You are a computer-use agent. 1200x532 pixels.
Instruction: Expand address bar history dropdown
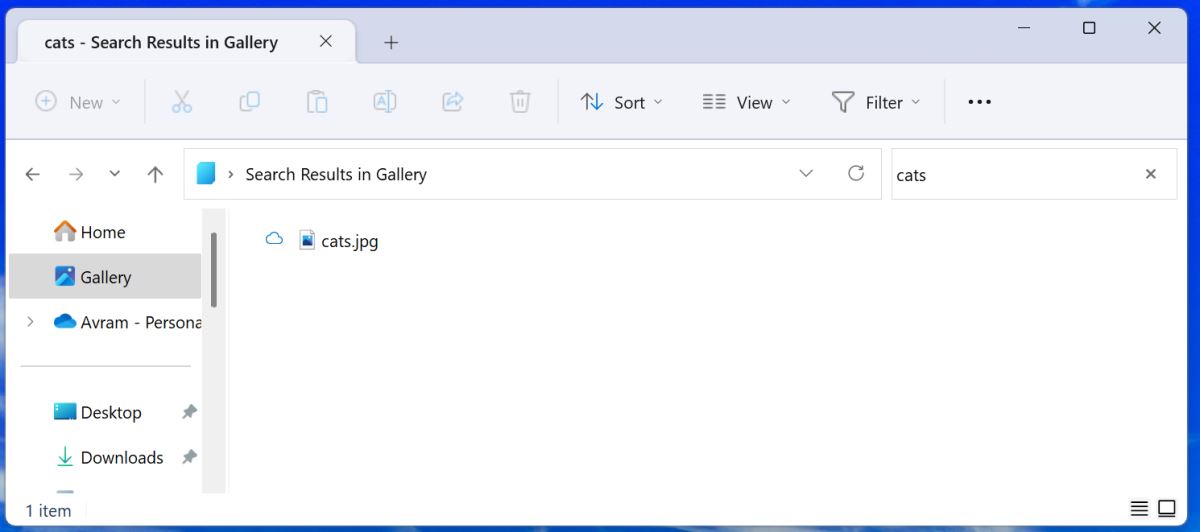(807, 174)
